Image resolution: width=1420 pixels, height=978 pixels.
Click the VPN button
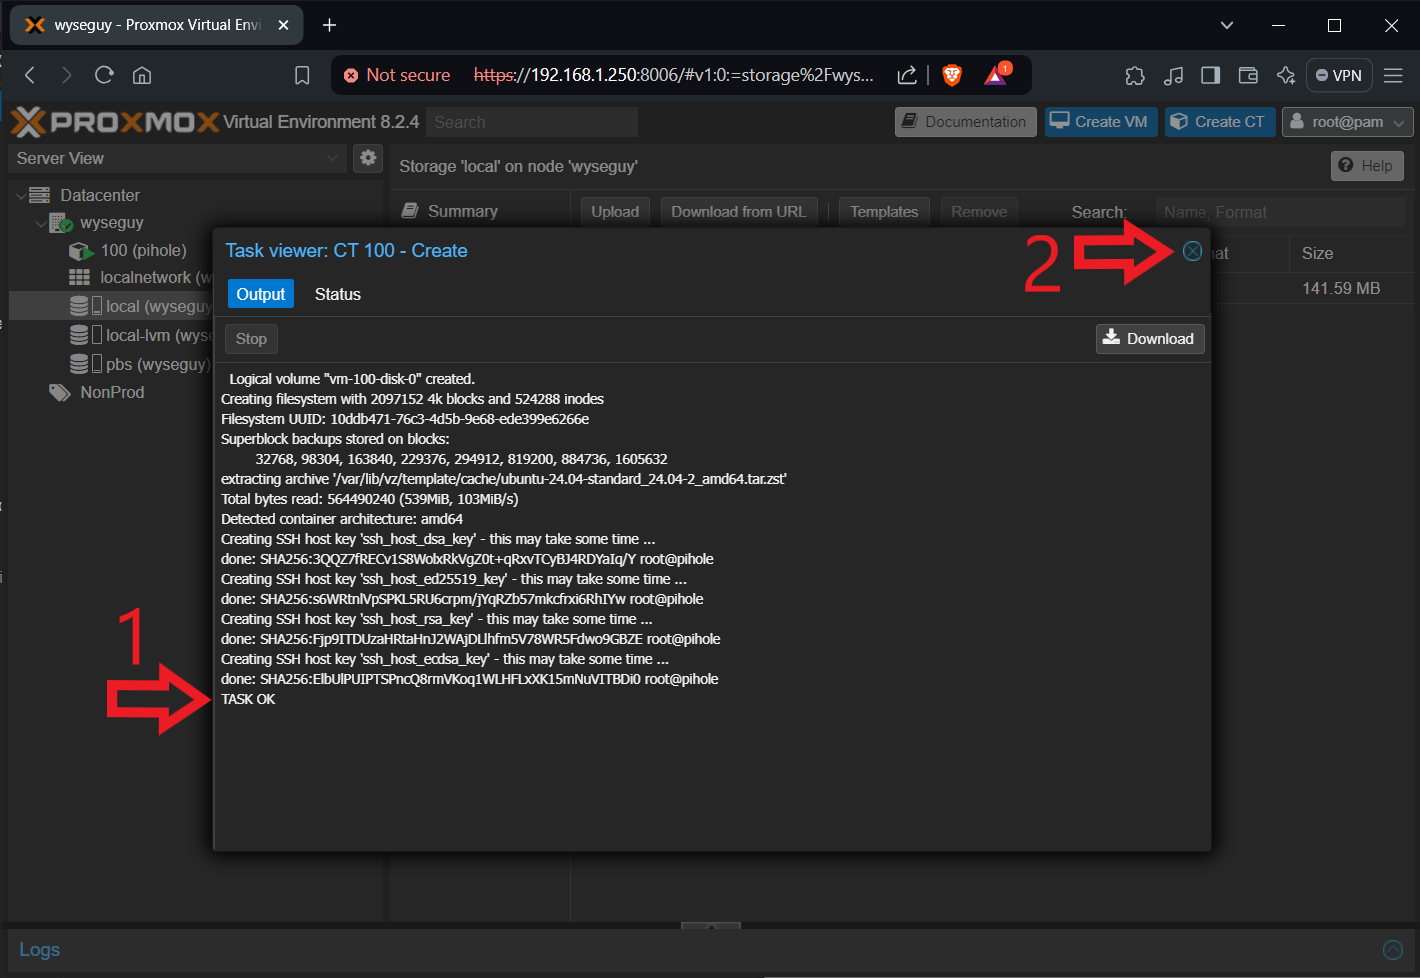(x=1338, y=75)
